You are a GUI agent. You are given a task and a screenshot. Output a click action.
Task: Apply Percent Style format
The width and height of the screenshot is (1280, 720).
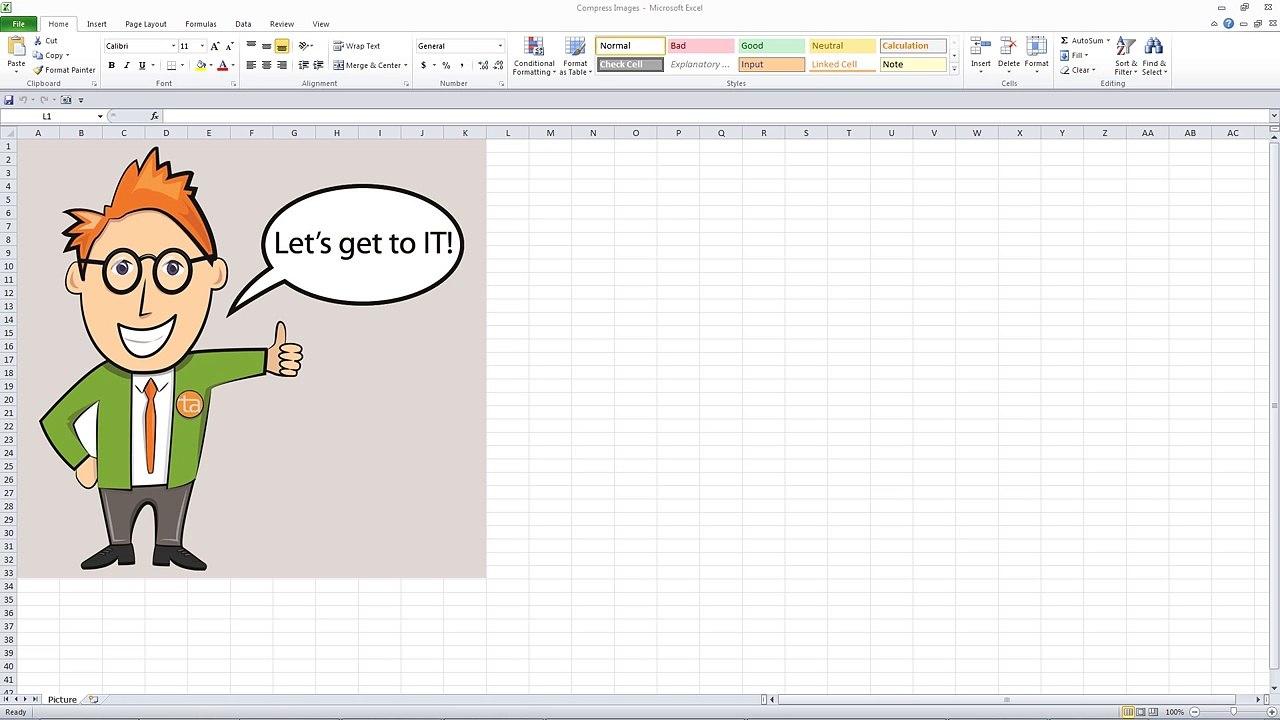[x=446, y=65]
